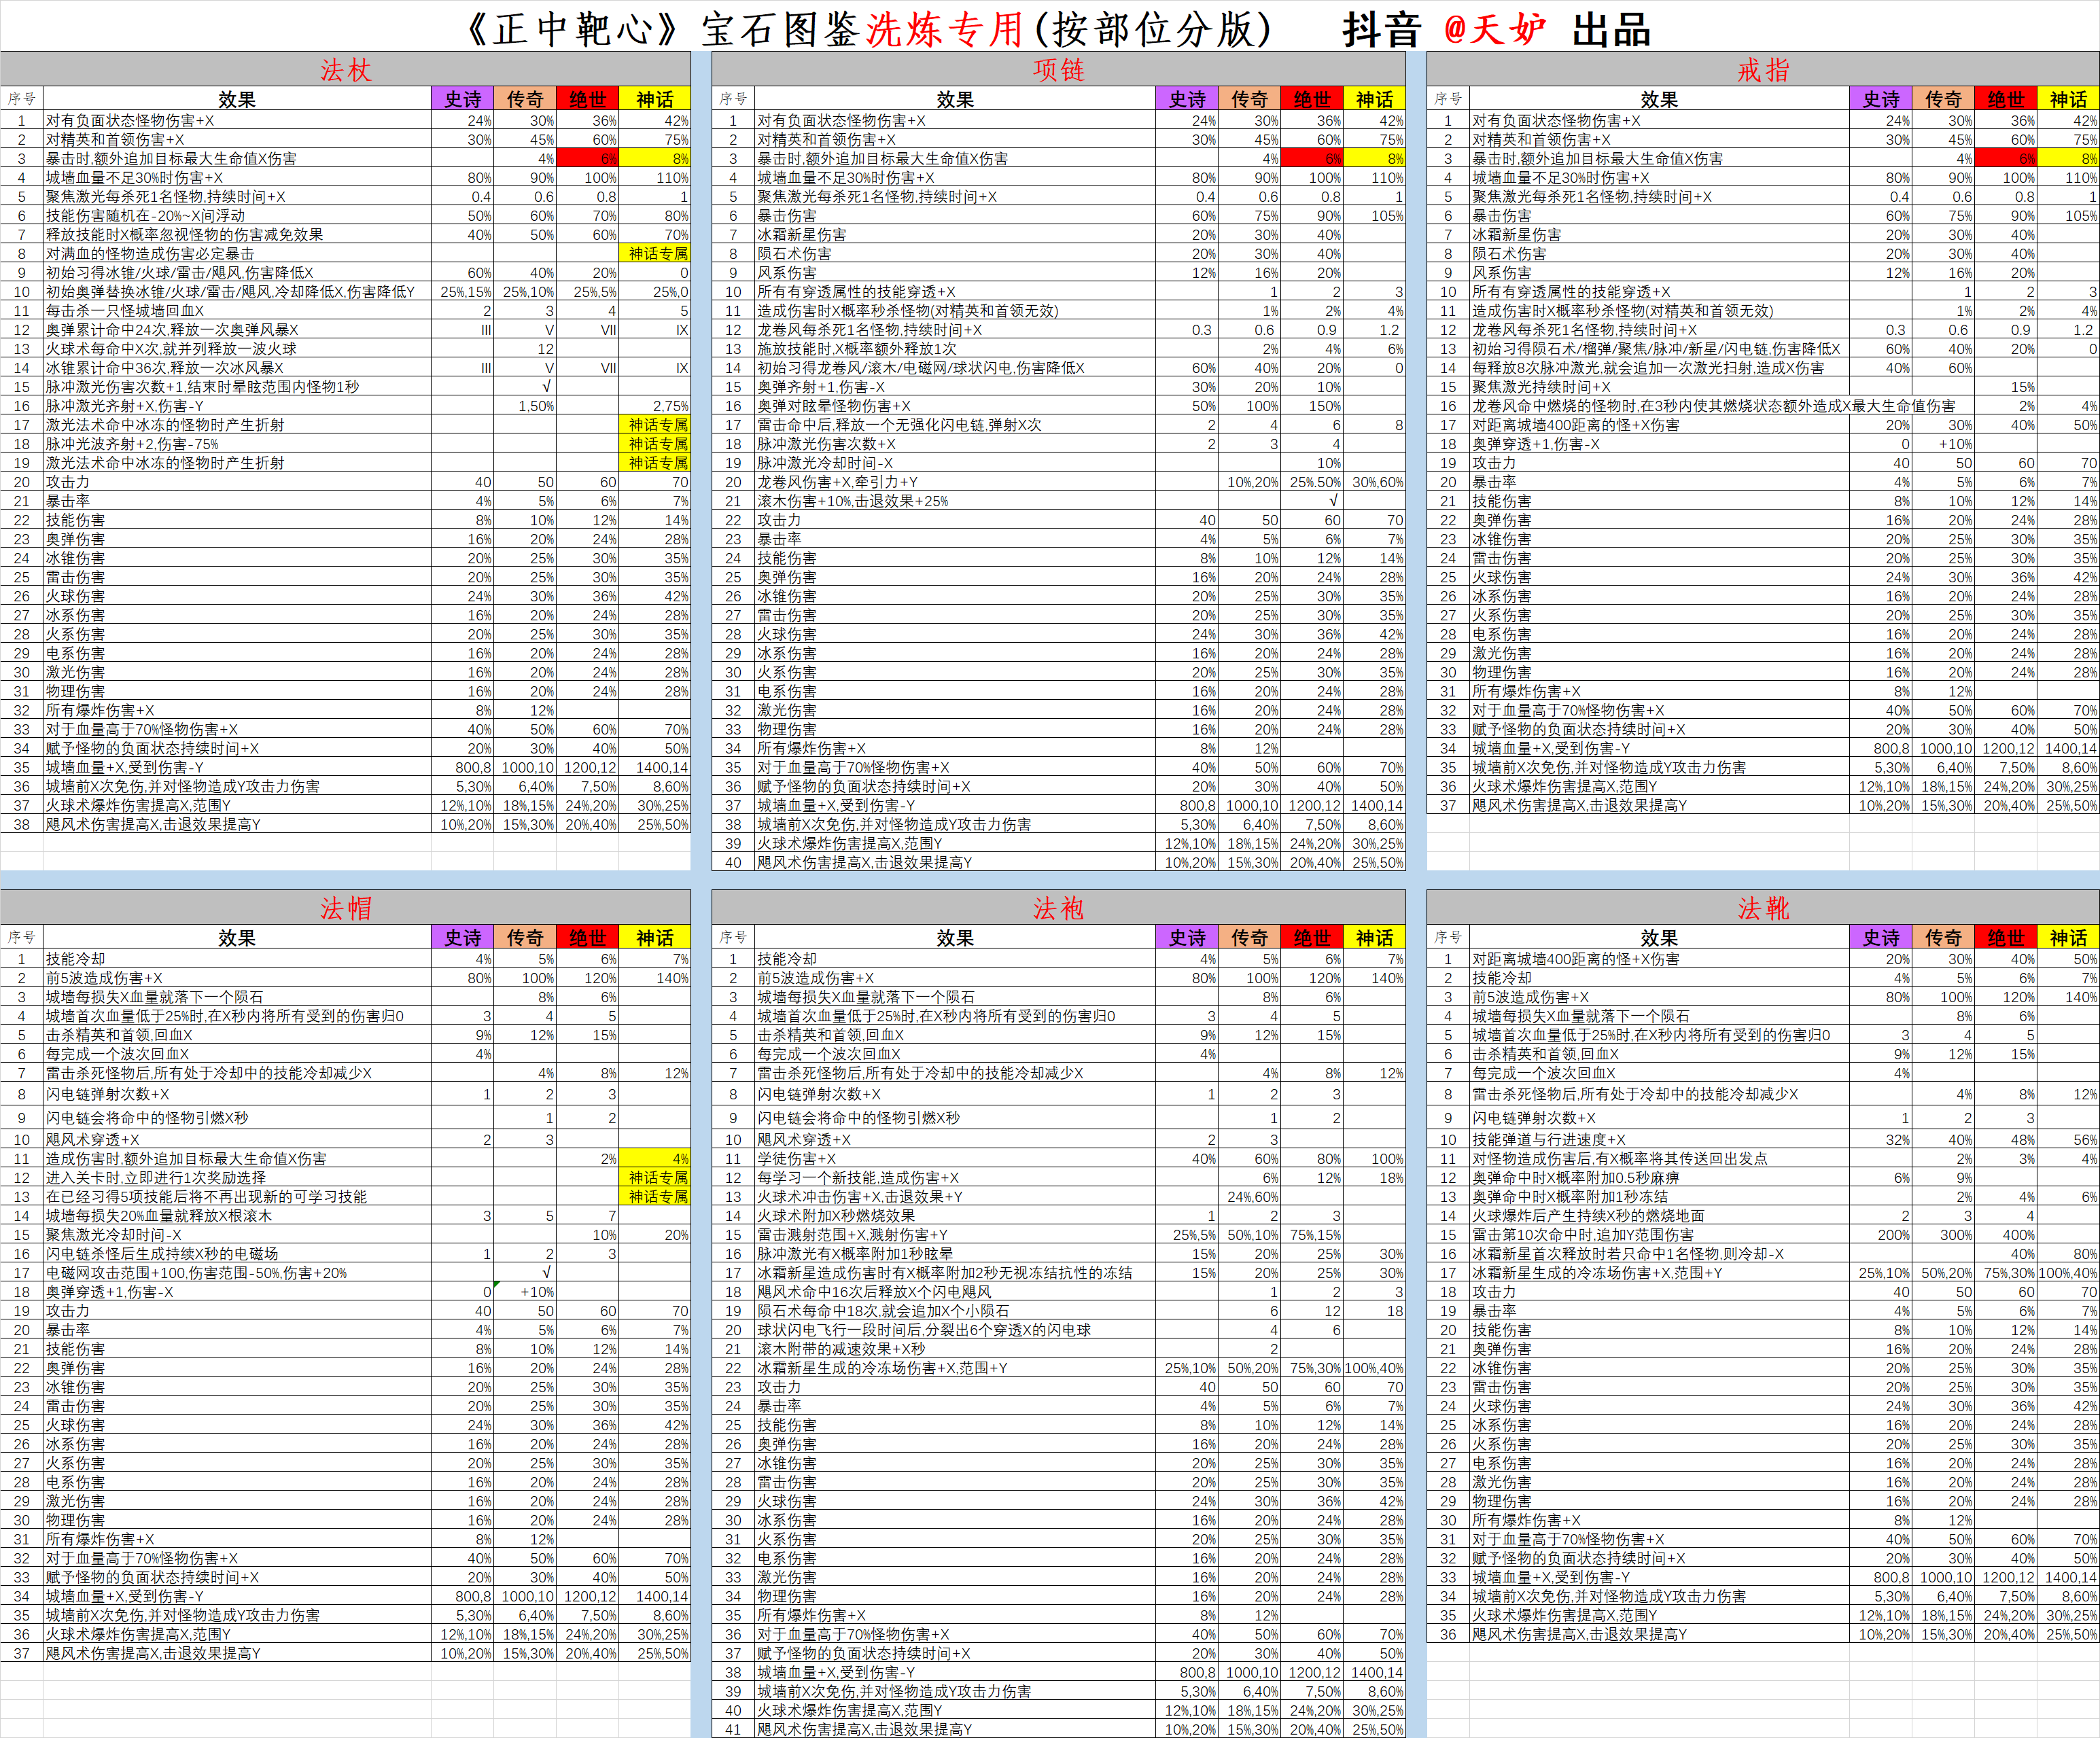Click row 冰霜新星首次释放时若只命中1名怪物
The width and height of the screenshot is (2100, 1738).
tap(1763, 1253)
